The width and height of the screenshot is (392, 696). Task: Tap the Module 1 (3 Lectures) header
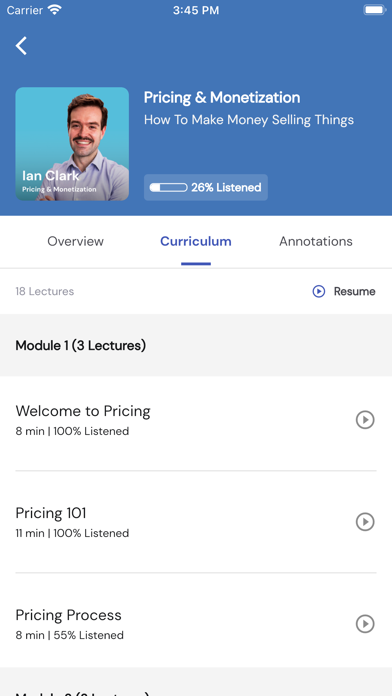[196, 345]
